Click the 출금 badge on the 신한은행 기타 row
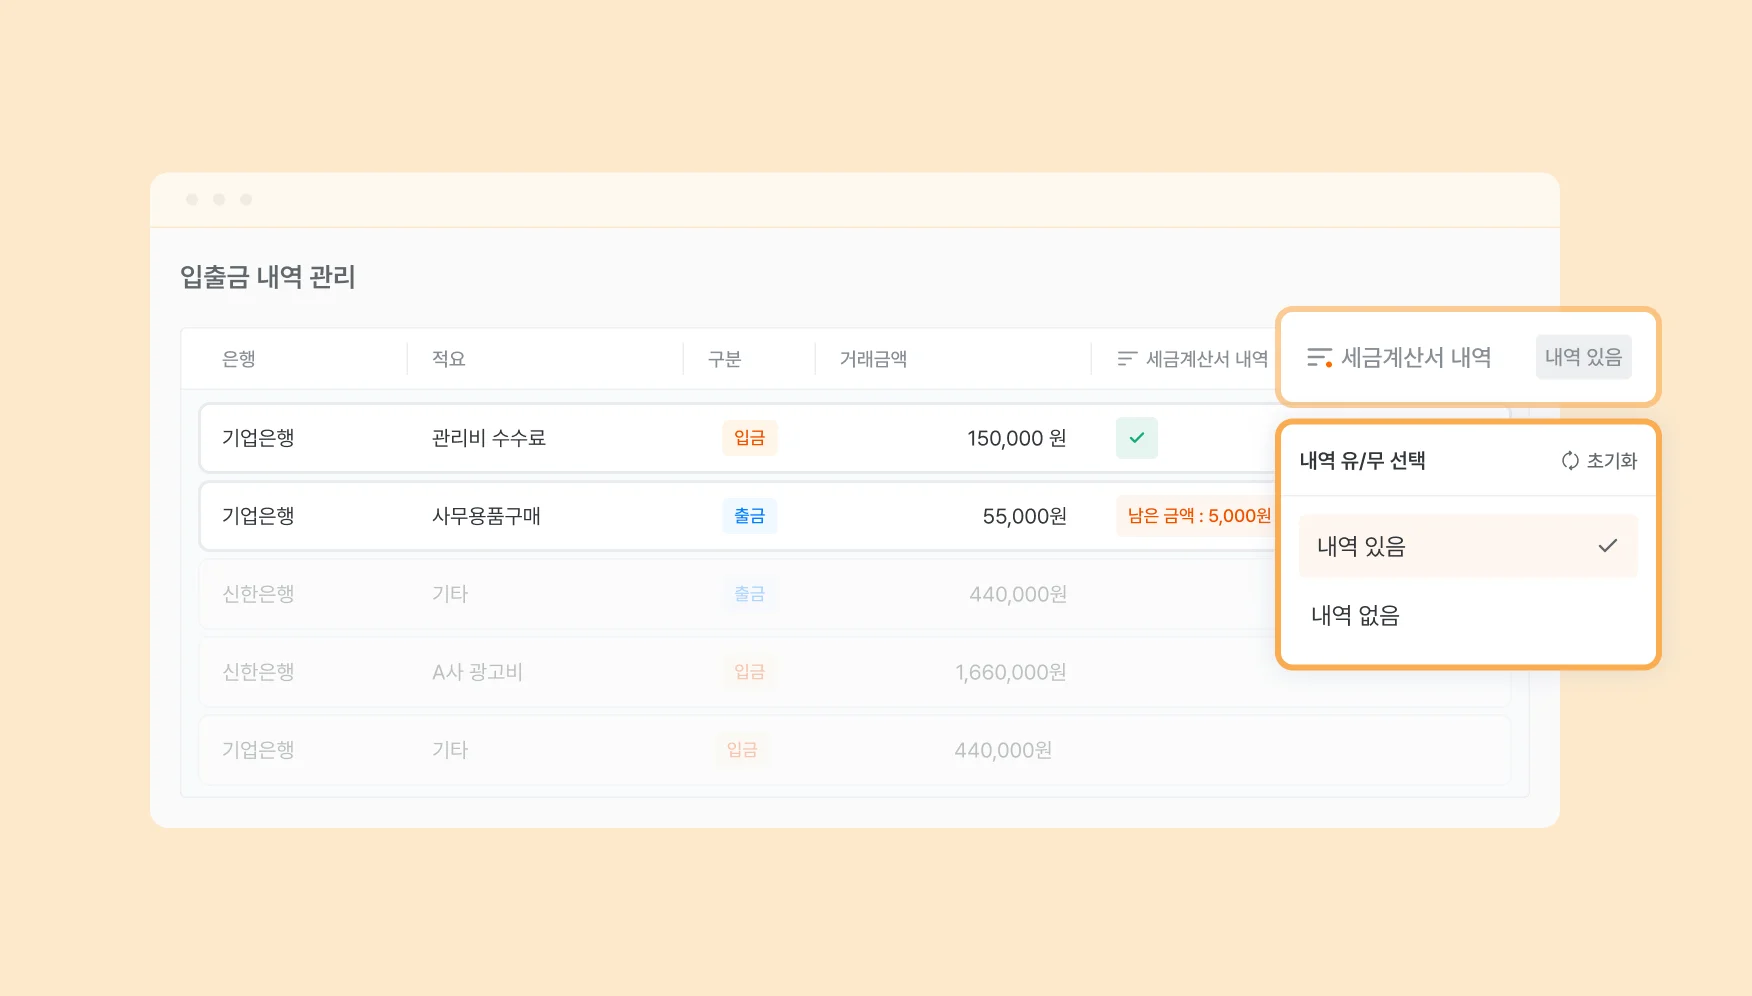The image size is (1752, 996). pyautogui.click(x=749, y=593)
